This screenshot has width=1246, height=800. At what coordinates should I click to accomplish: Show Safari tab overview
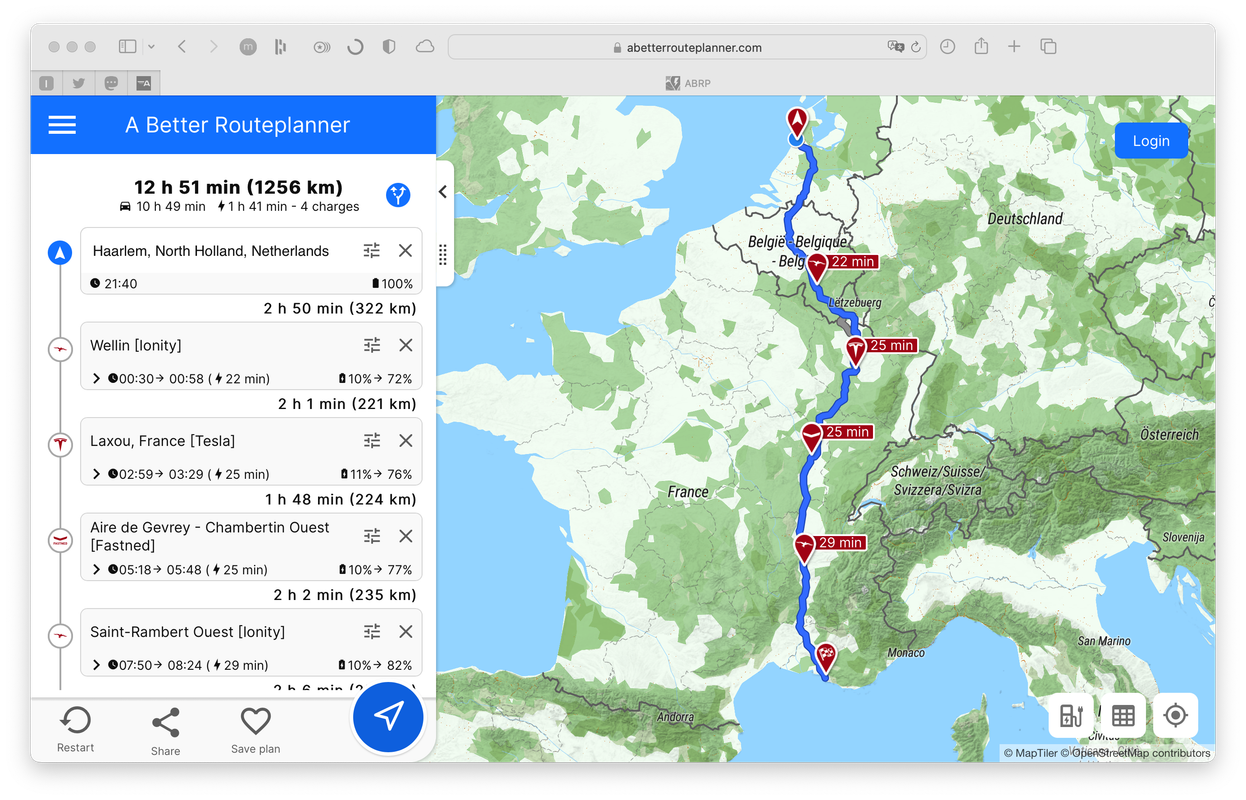tap(1048, 46)
